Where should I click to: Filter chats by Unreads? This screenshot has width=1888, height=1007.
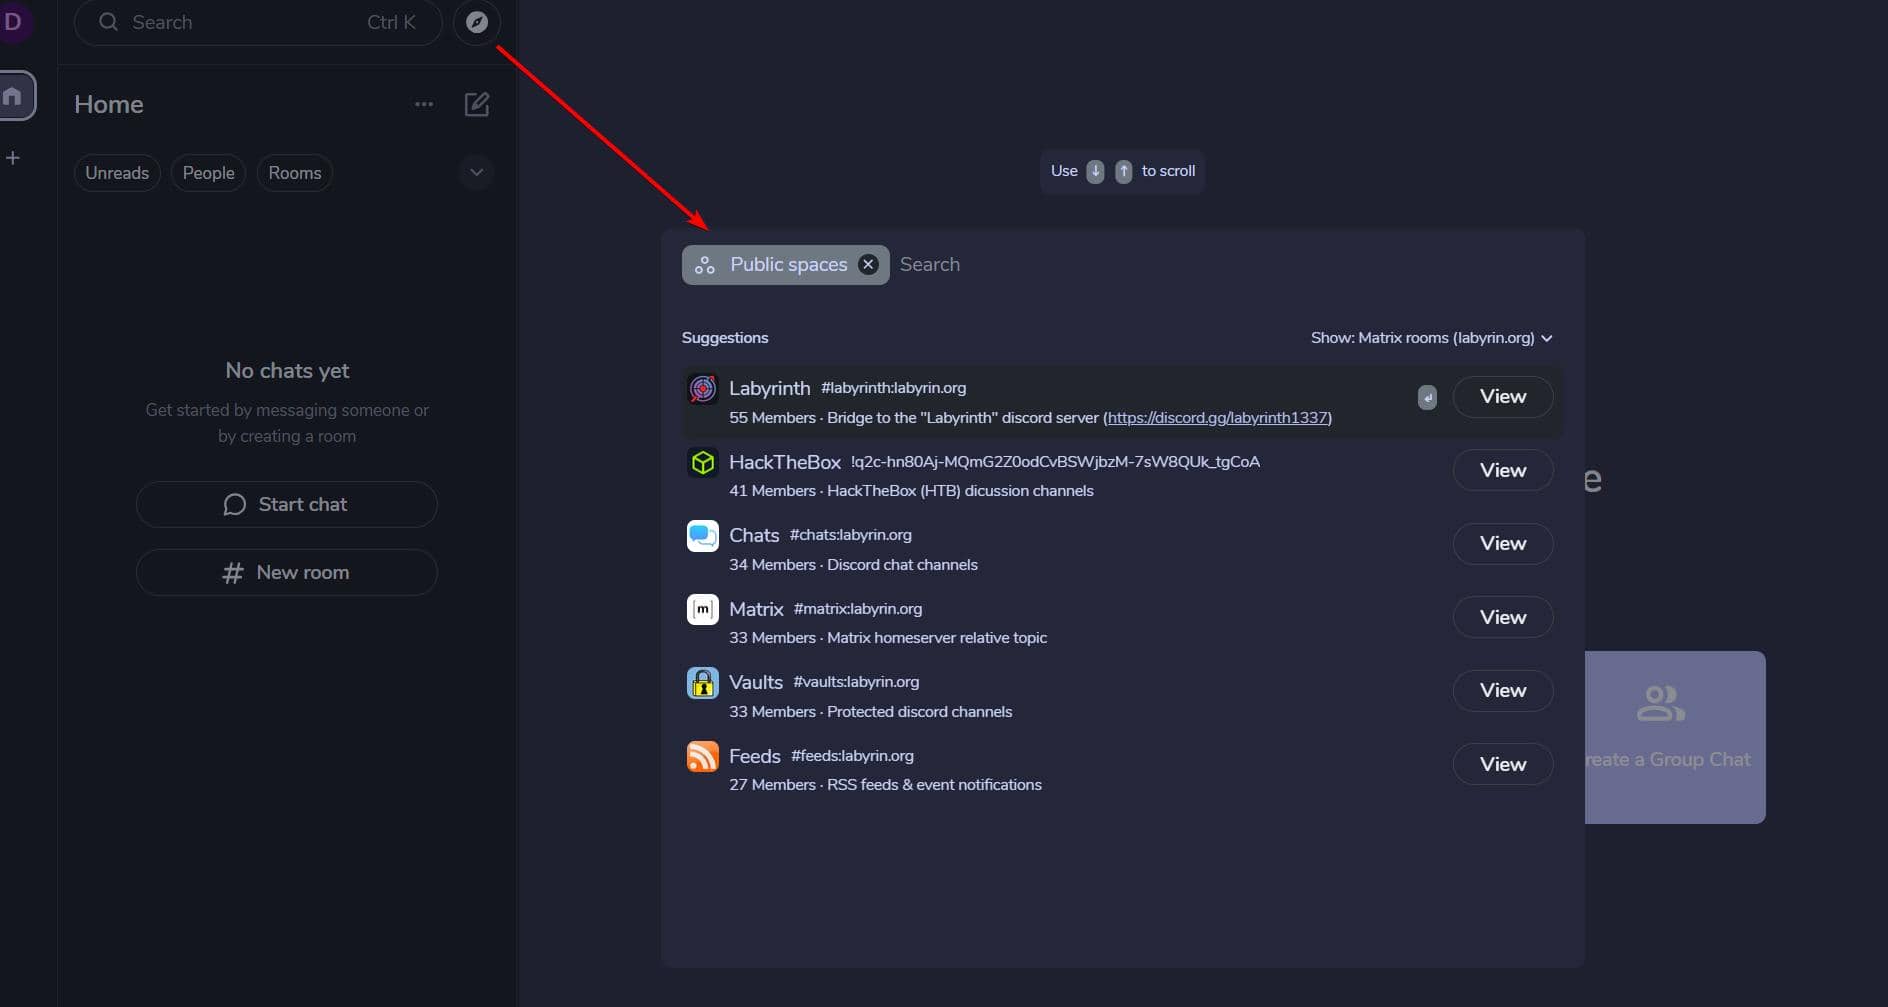117,173
